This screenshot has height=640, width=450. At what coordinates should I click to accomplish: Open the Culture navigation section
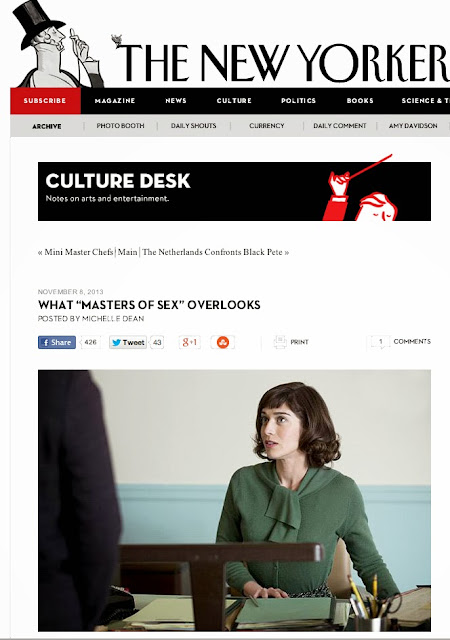[x=234, y=100]
